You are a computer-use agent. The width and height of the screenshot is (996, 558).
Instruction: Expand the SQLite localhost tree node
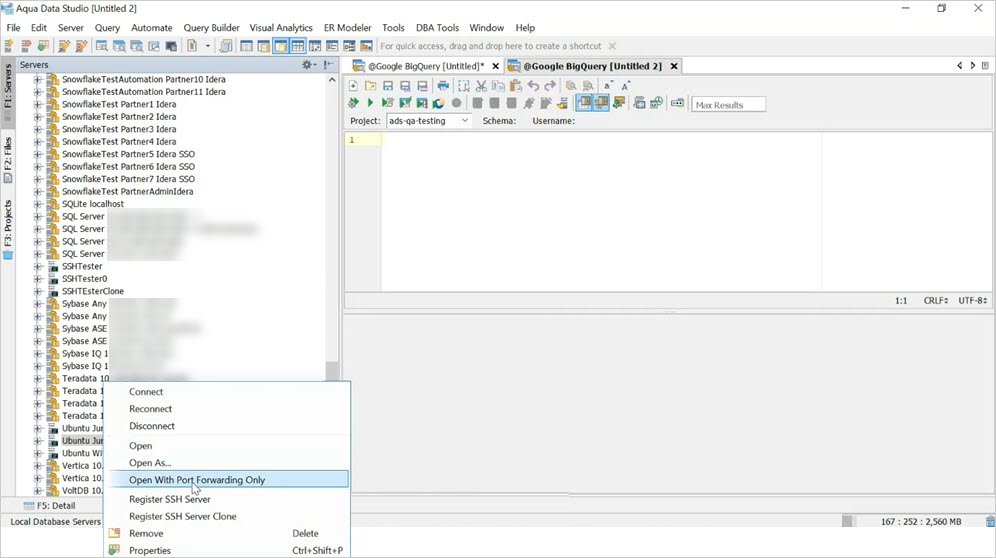click(x=37, y=204)
